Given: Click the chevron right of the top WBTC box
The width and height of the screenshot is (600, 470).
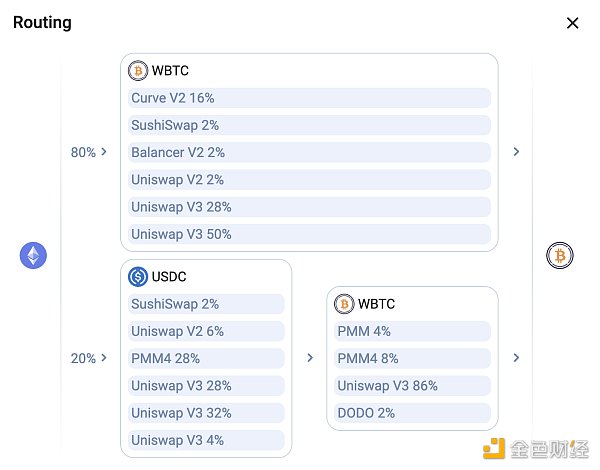Looking at the screenshot, I should [x=516, y=152].
